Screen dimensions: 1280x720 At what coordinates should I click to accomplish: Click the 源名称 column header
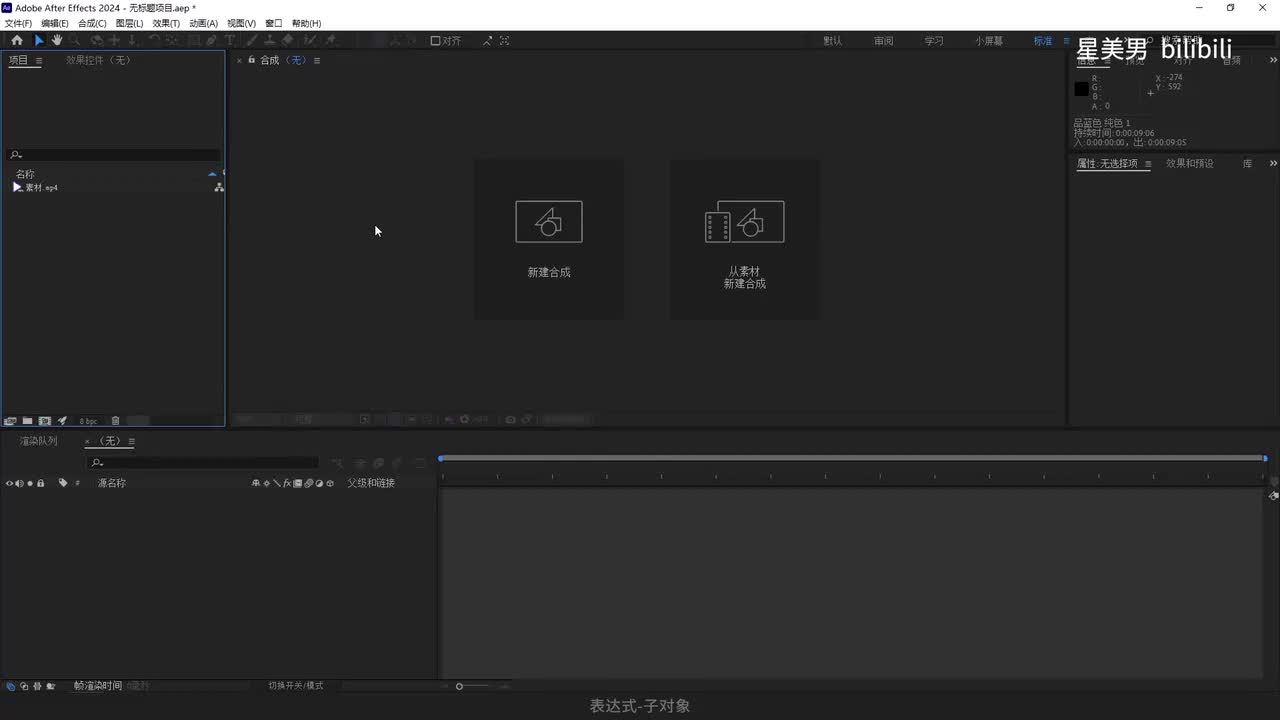point(112,483)
